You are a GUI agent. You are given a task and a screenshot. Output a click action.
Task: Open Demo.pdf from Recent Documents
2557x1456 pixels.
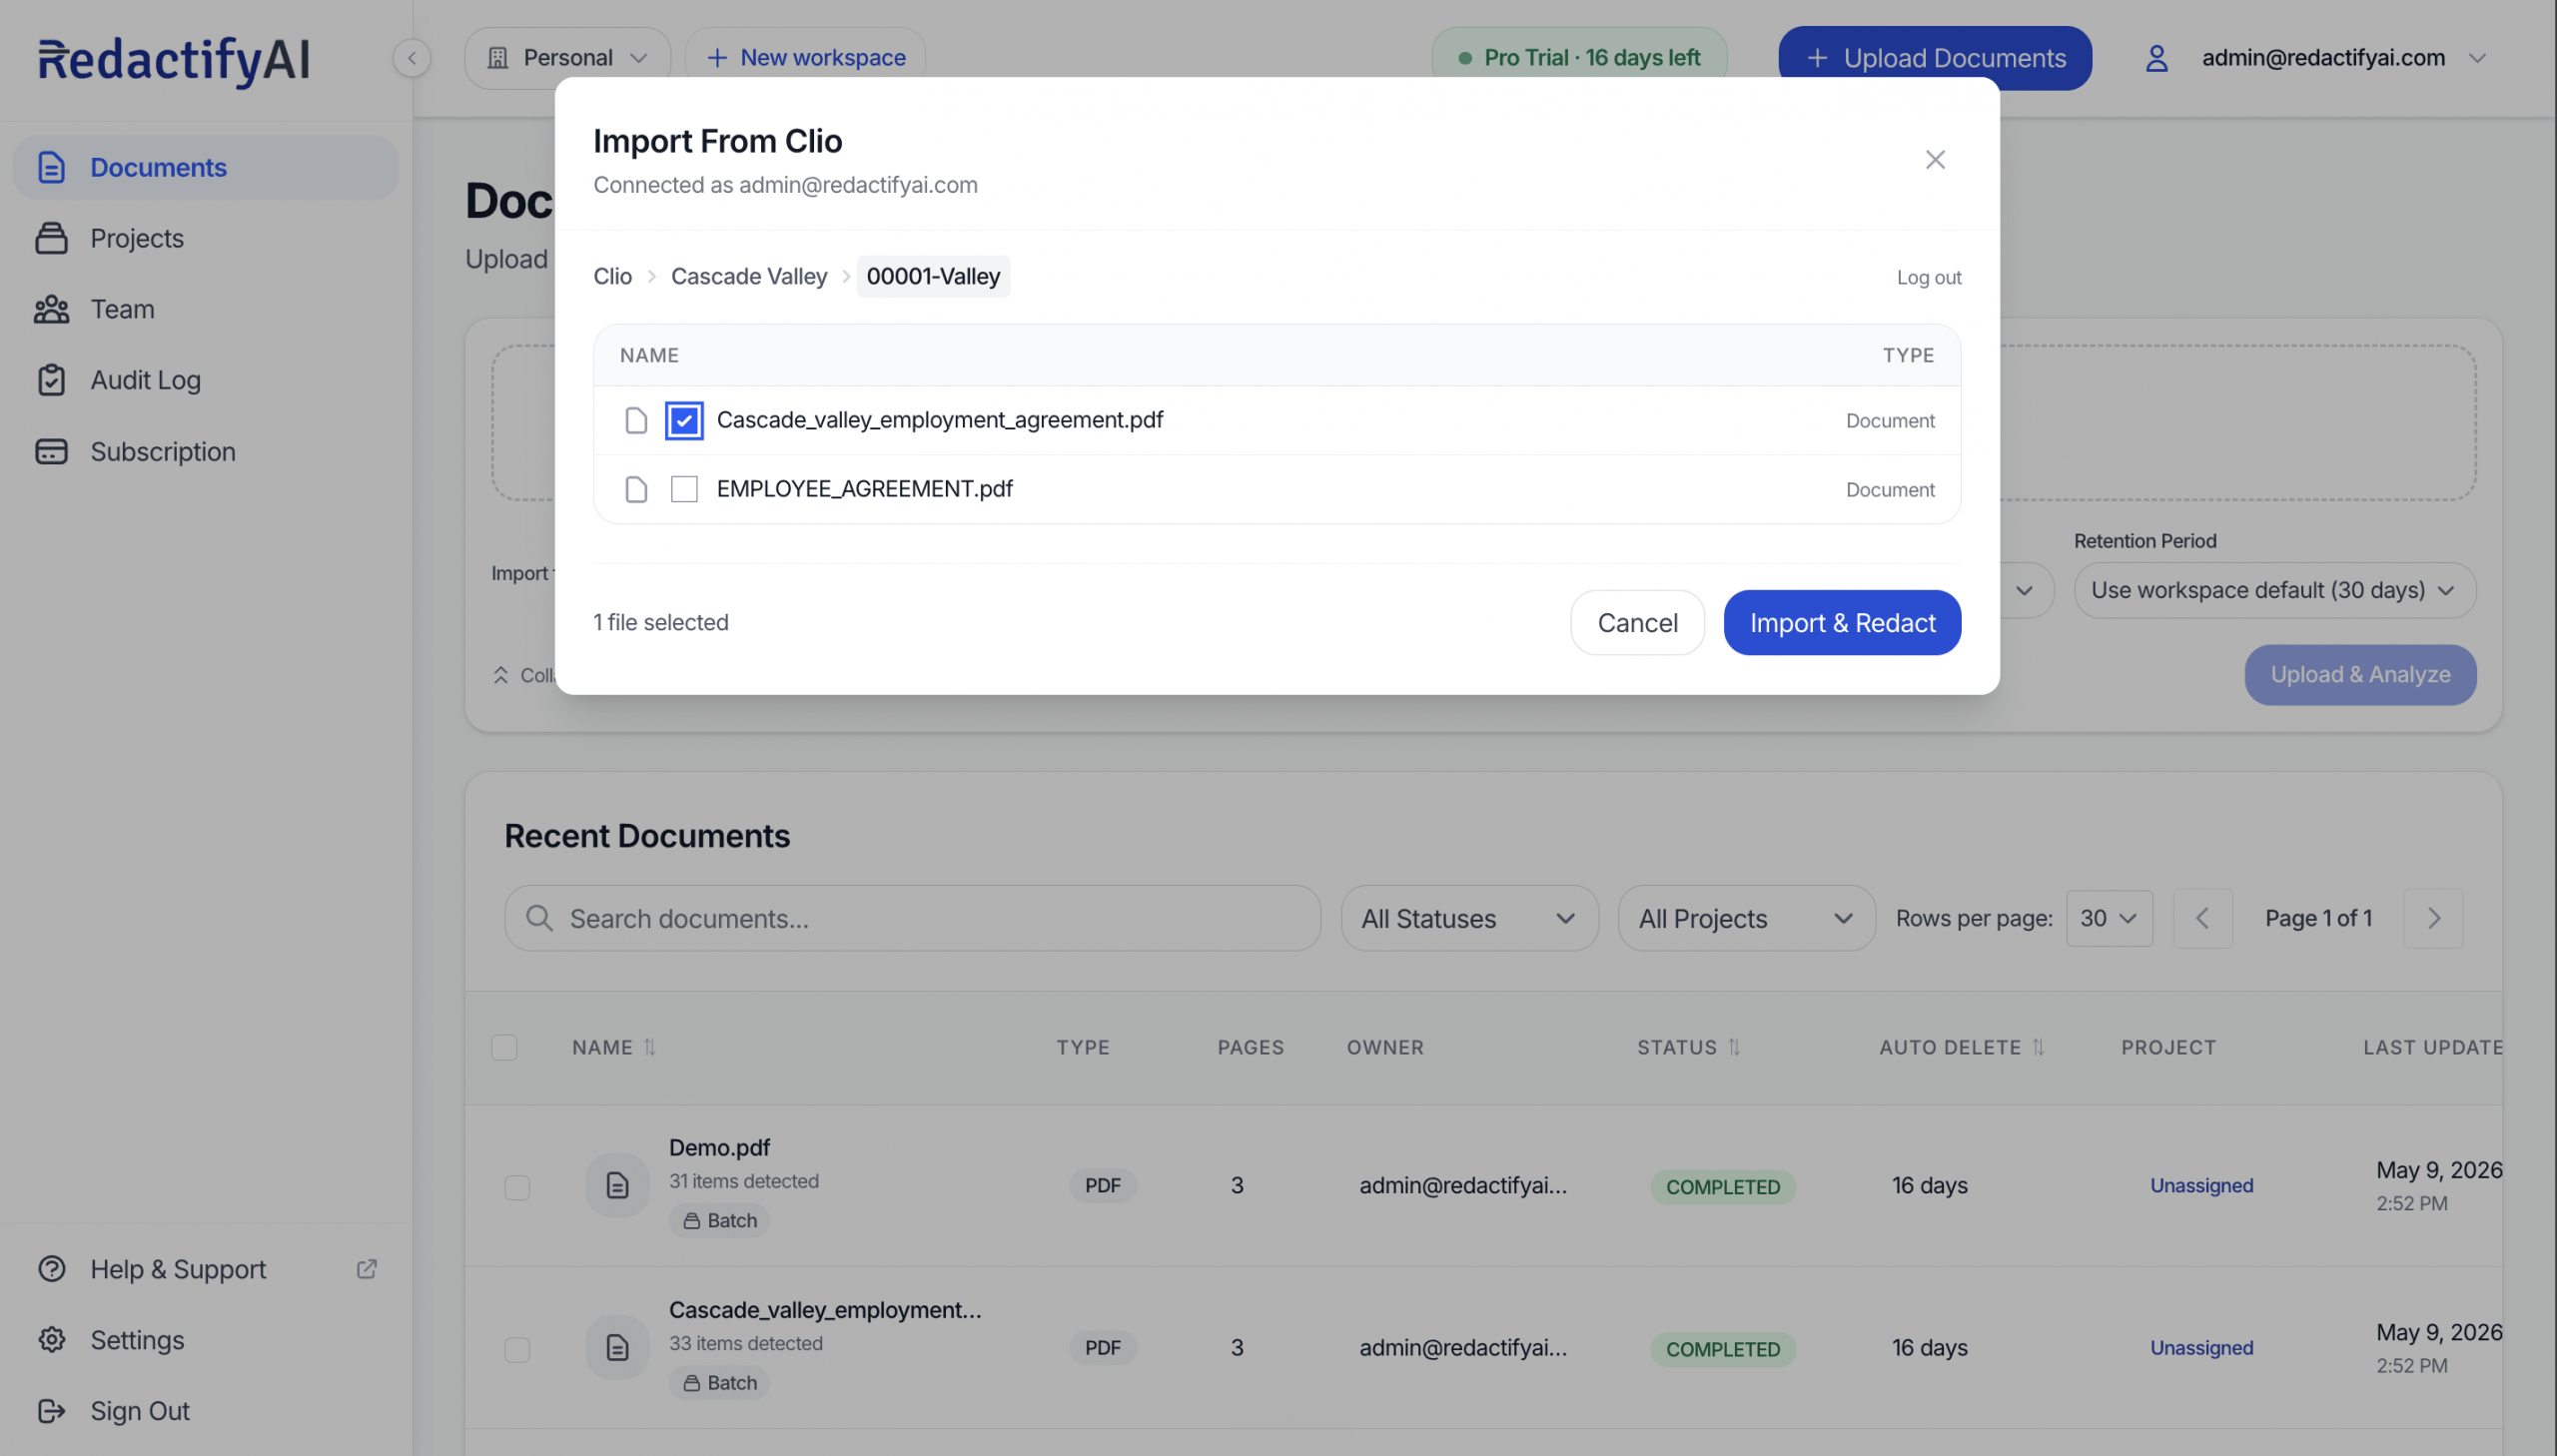point(719,1147)
